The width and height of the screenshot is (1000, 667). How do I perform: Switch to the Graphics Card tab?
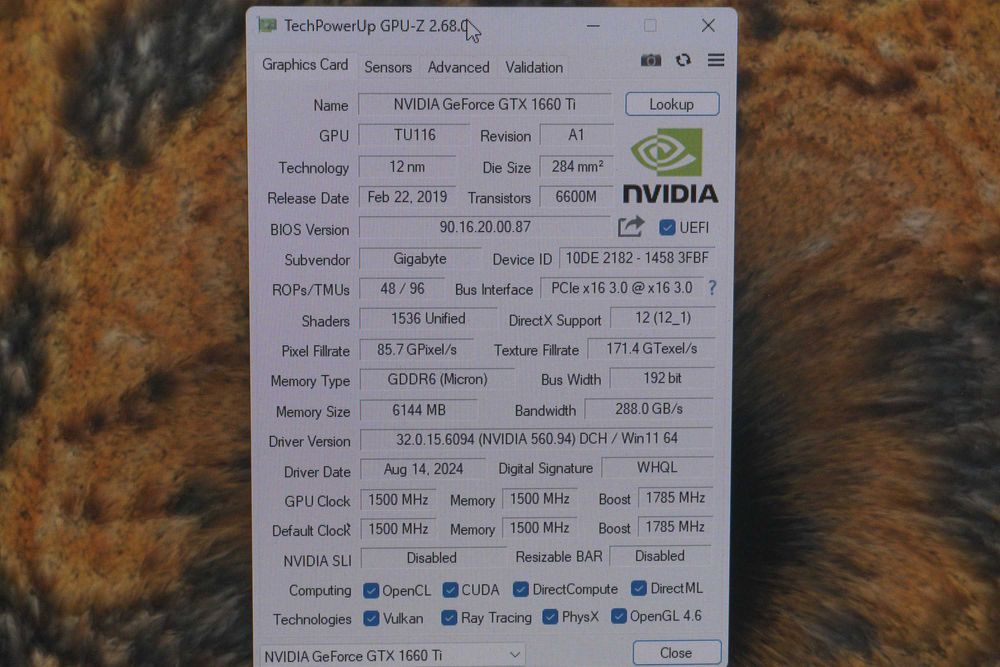coord(305,65)
